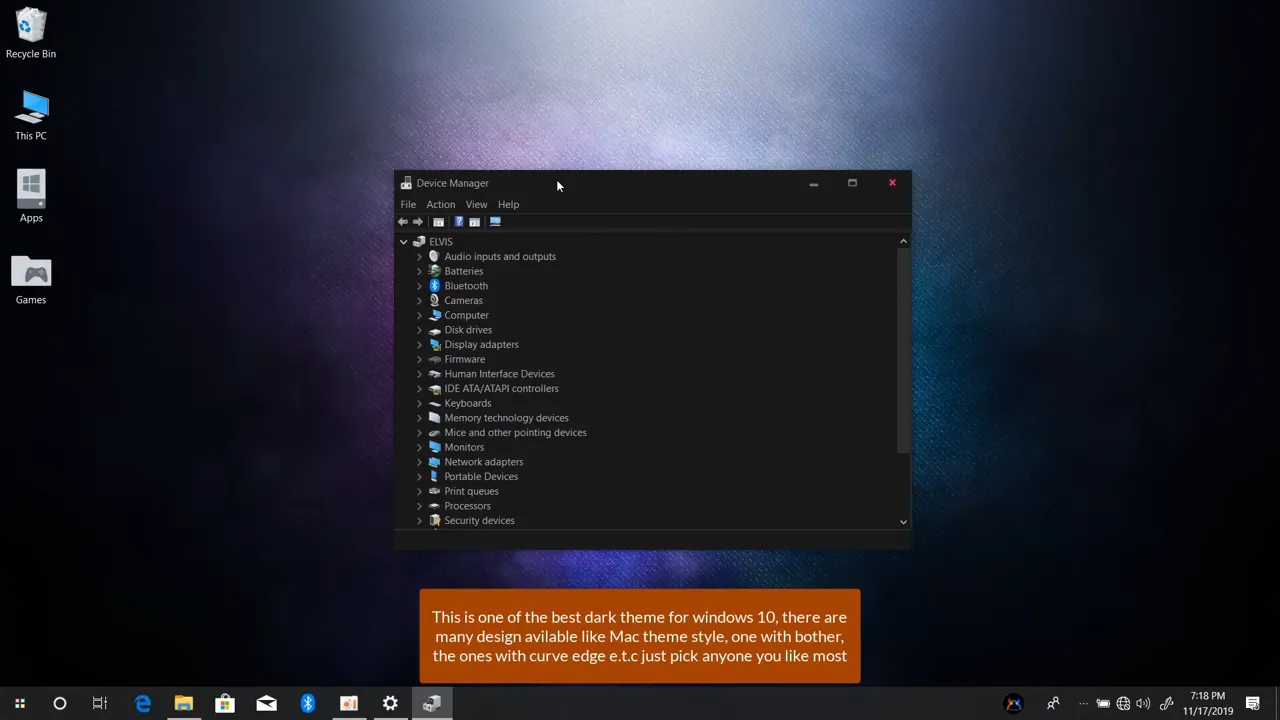Open the Help menu
Image resolution: width=1280 pixels, height=720 pixels.
pos(508,204)
